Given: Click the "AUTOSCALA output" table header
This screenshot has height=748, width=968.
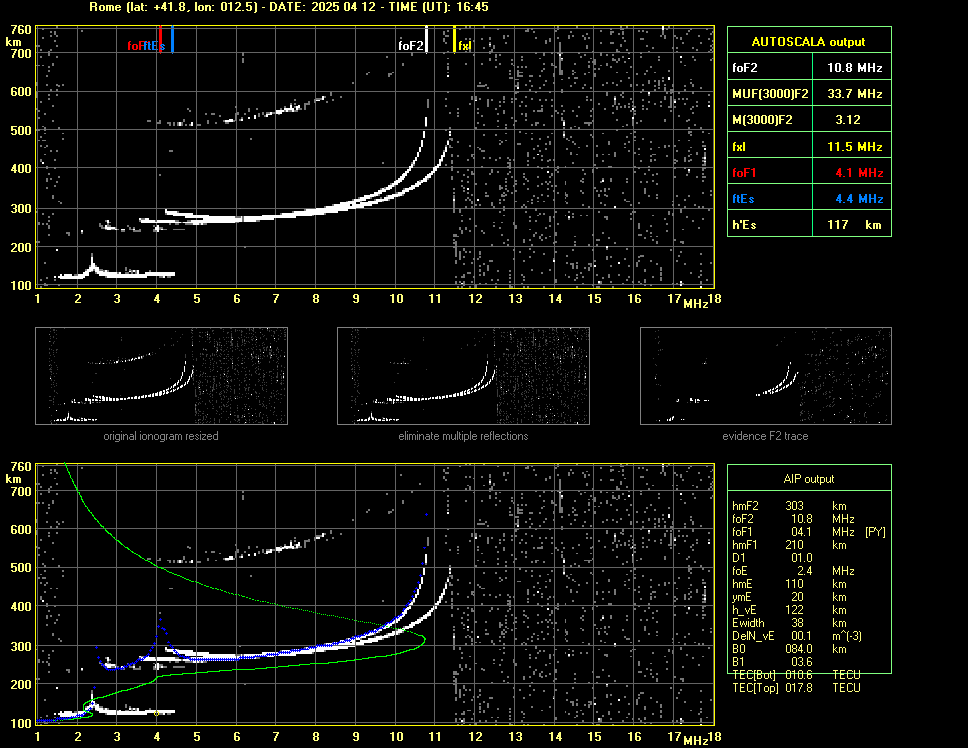Looking at the screenshot, I should [x=808, y=42].
